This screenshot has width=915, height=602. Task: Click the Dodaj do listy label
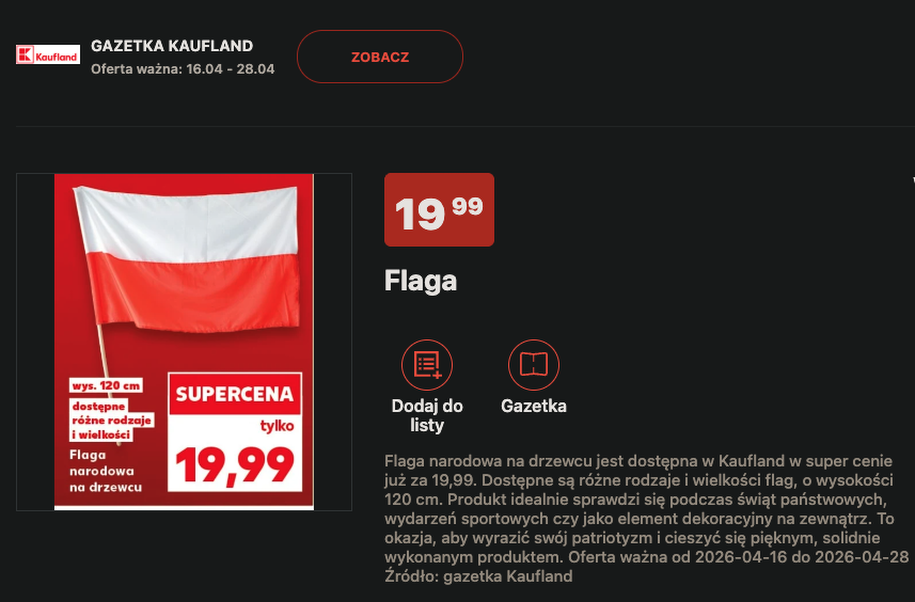click(x=427, y=415)
